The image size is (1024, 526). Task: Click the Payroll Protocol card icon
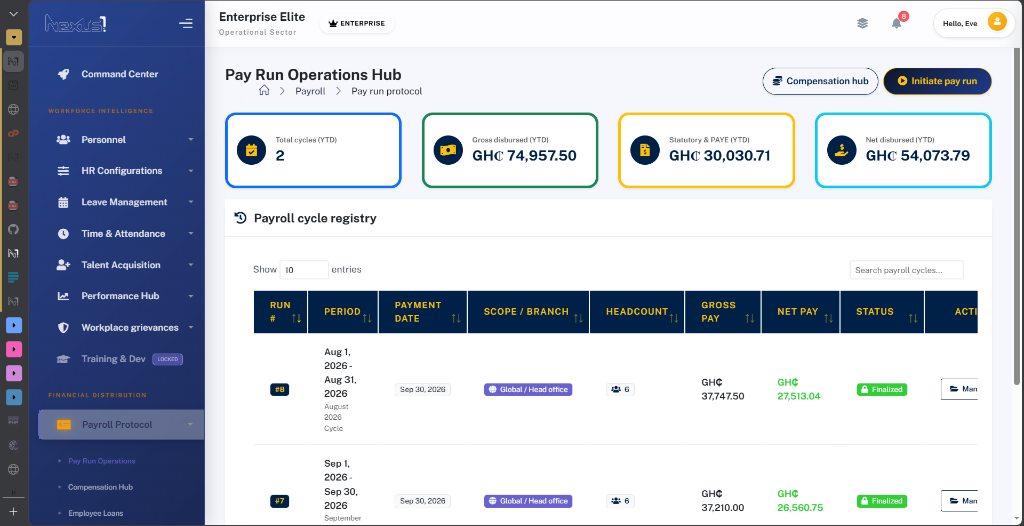[64, 425]
